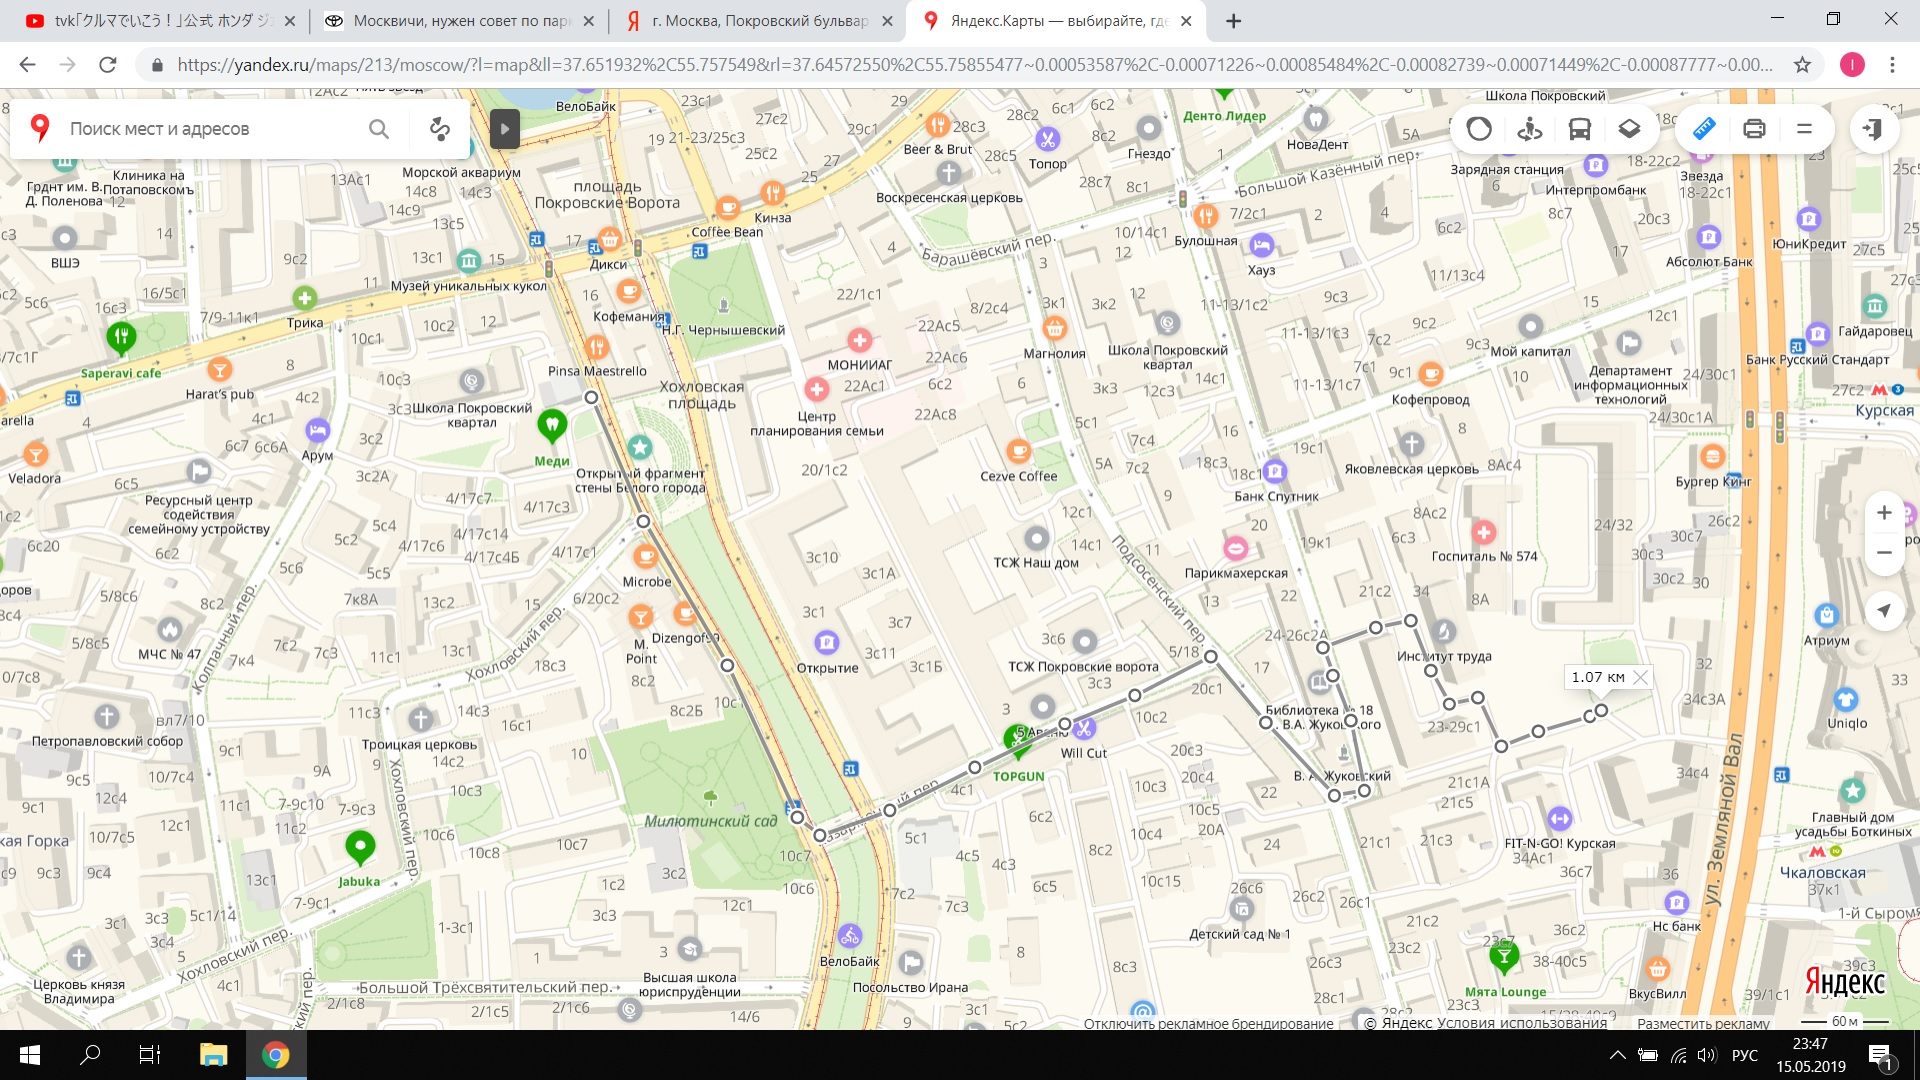
Task: Click the Microbe cafe orange icon
Action: [646, 555]
